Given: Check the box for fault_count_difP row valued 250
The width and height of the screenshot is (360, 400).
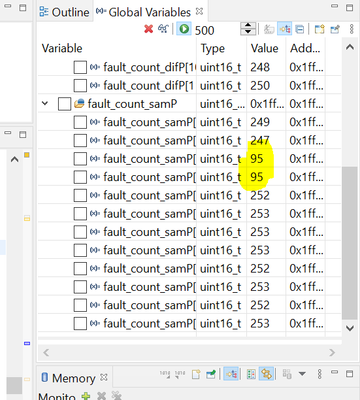Looking at the screenshot, I should [80, 86].
